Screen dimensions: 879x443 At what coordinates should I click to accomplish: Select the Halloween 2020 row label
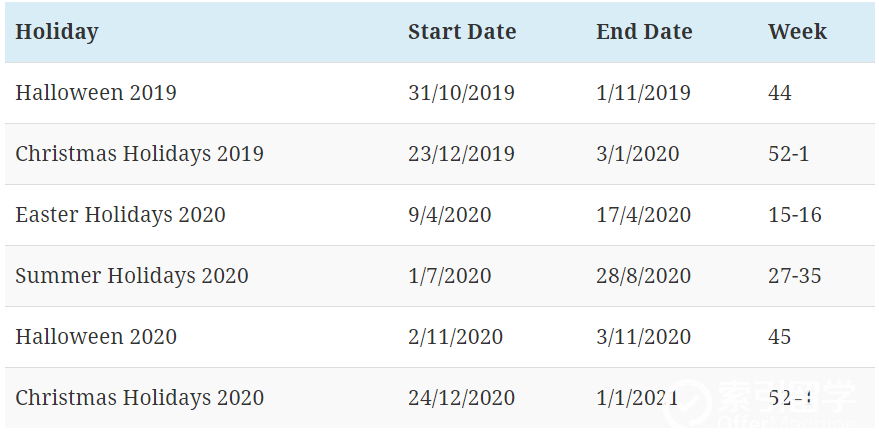click(x=96, y=336)
